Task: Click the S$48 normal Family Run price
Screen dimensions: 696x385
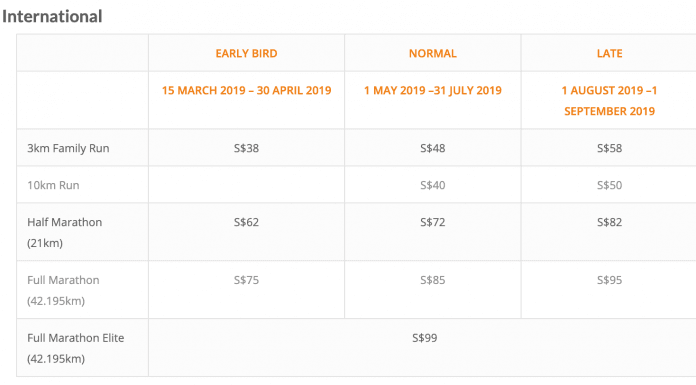Action: click(433, 148)
